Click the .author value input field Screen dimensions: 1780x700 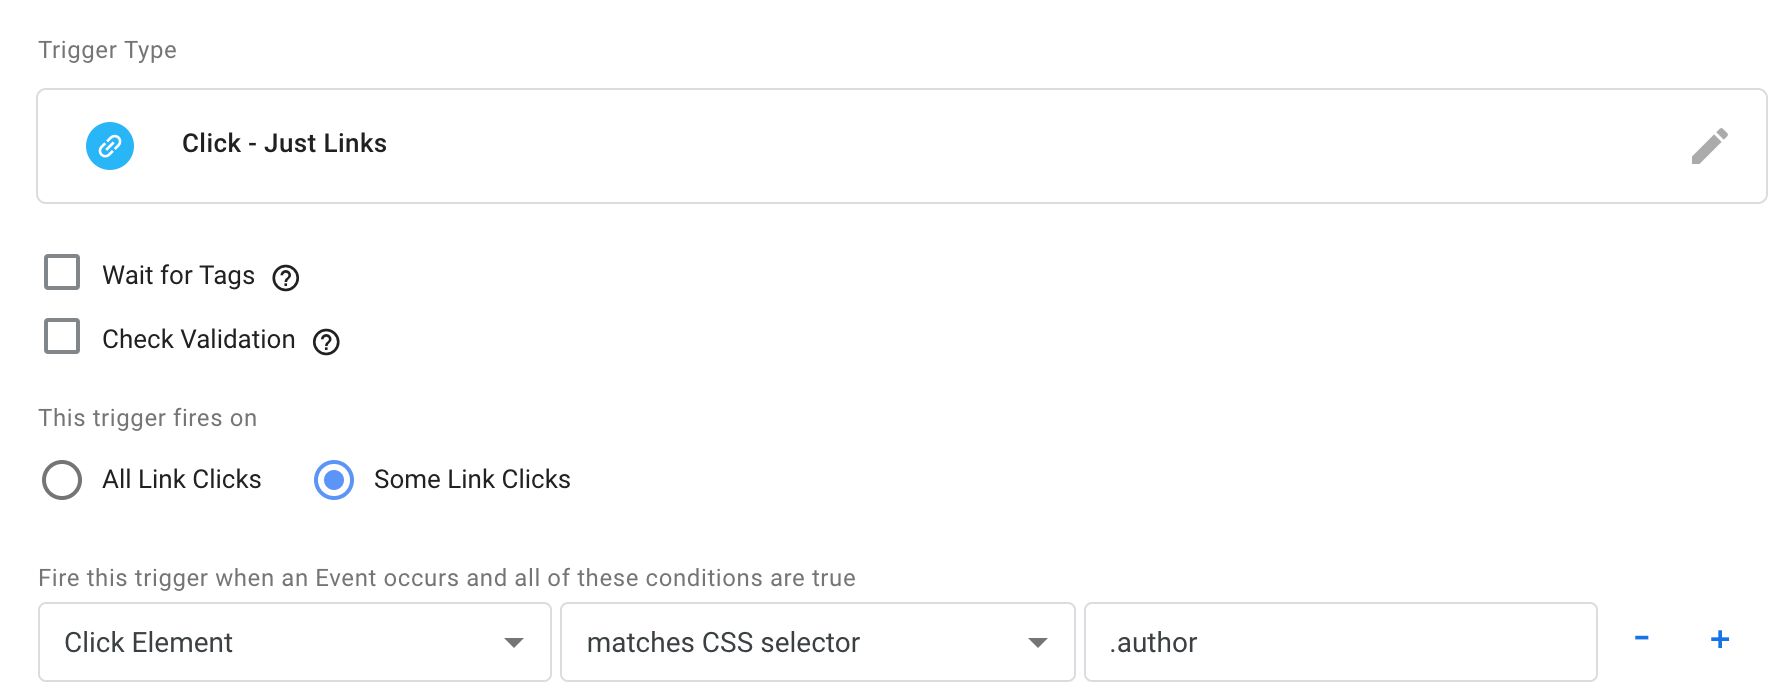[1341, 642]
